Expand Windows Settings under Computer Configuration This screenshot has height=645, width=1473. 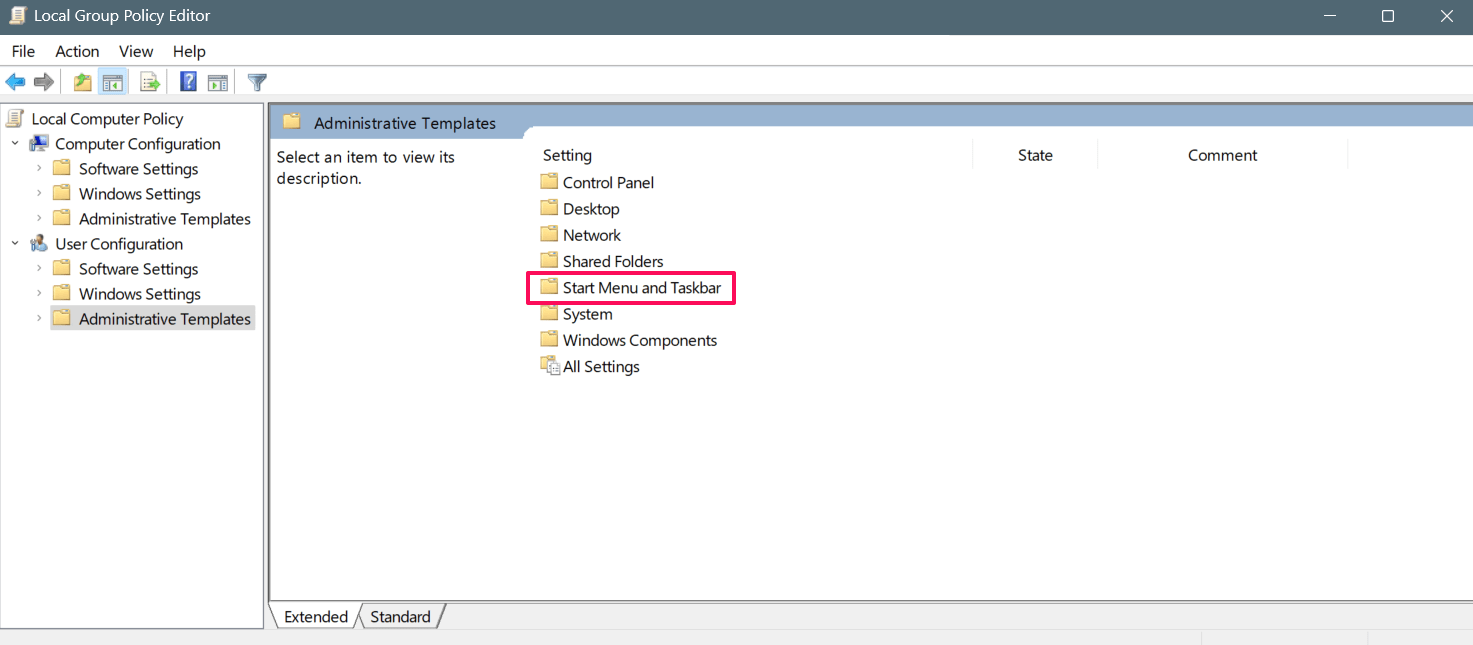pyautogui.click(x=39, y=194)
